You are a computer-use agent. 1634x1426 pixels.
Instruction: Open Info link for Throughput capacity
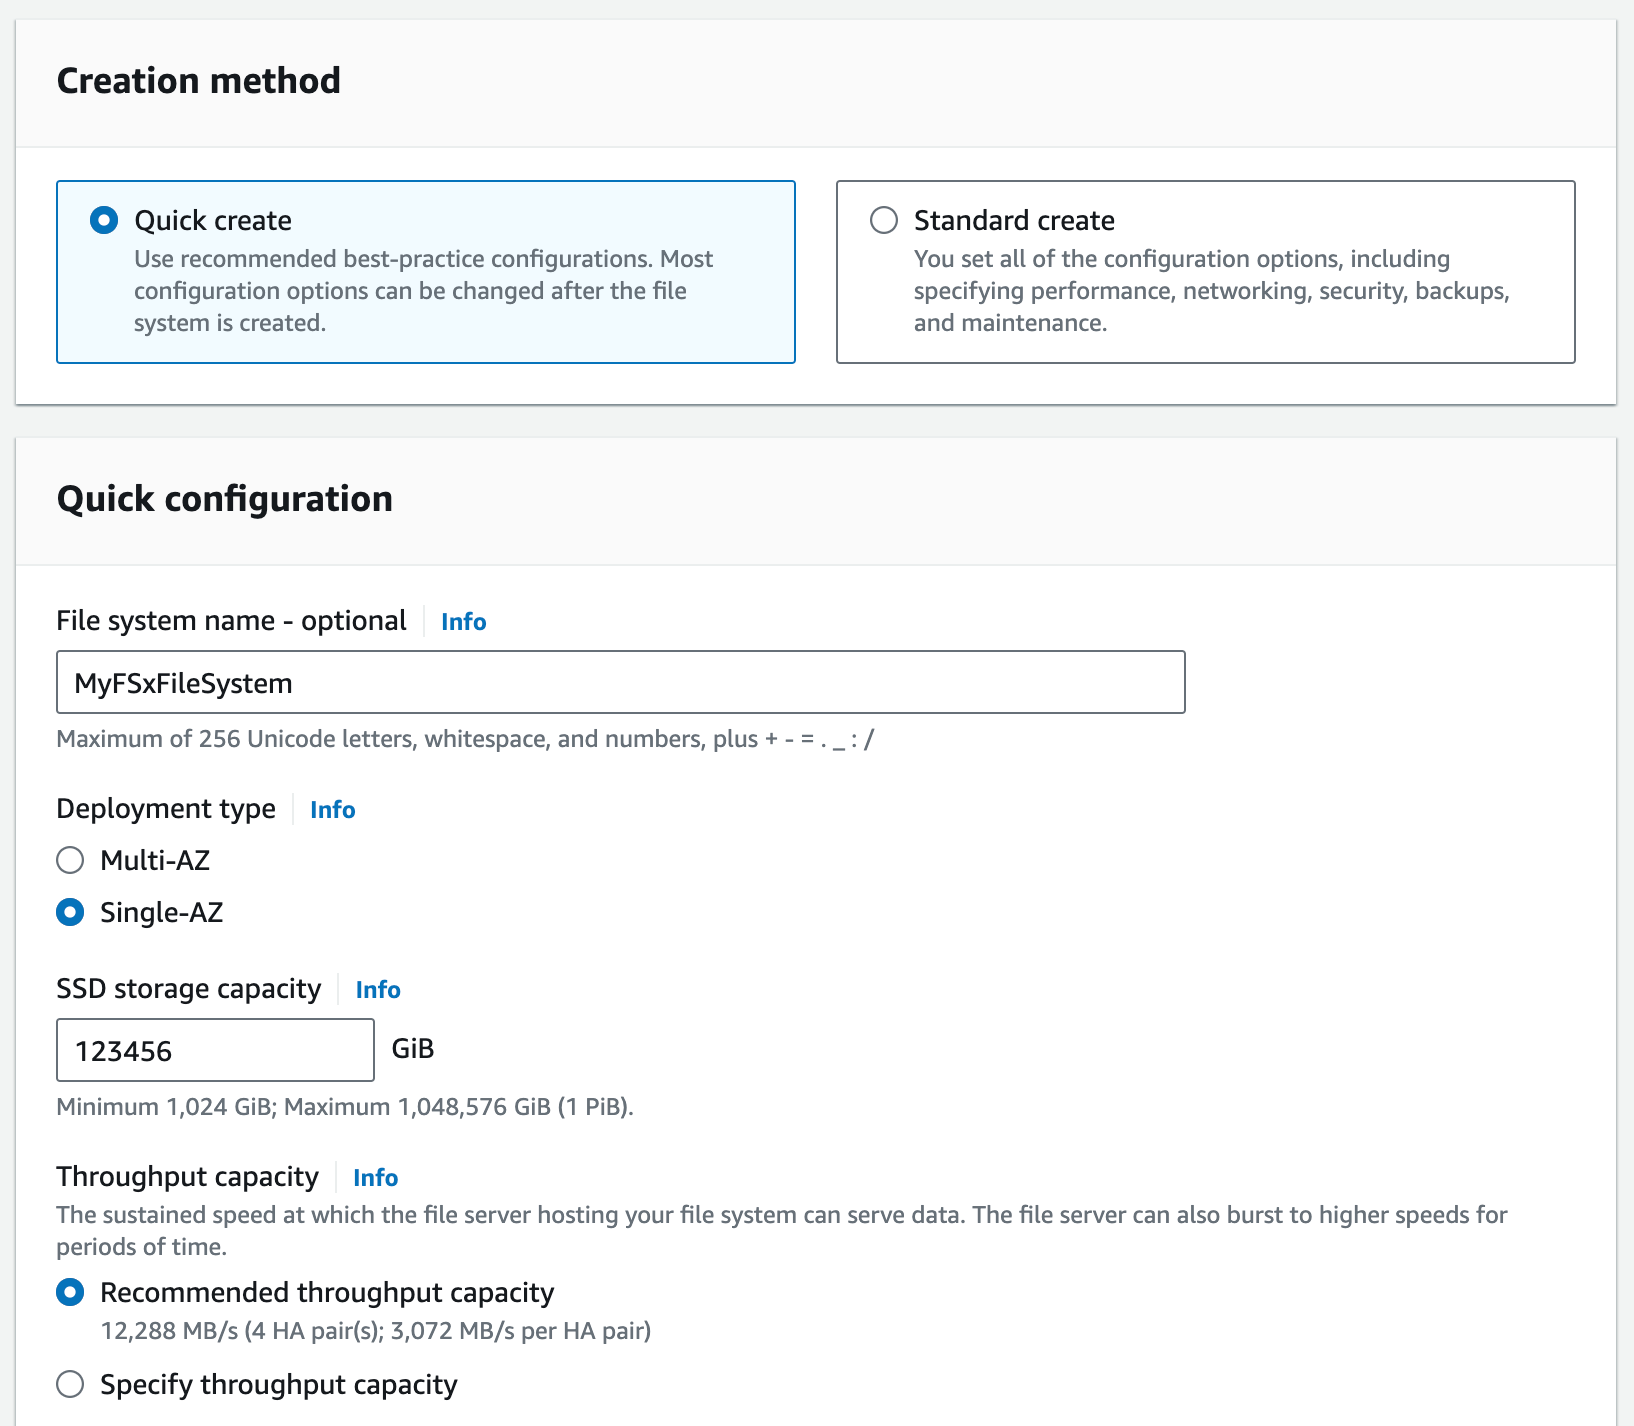point(376,1177)
